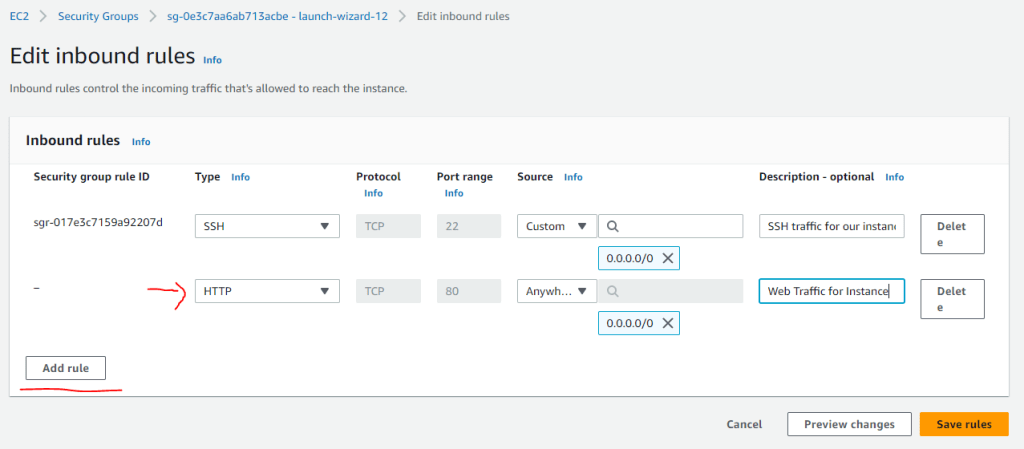The image size is (1024, 449).
Task: Remove 0.0.0.0/0 tag from SSH rule
Action: click(667, 258)
